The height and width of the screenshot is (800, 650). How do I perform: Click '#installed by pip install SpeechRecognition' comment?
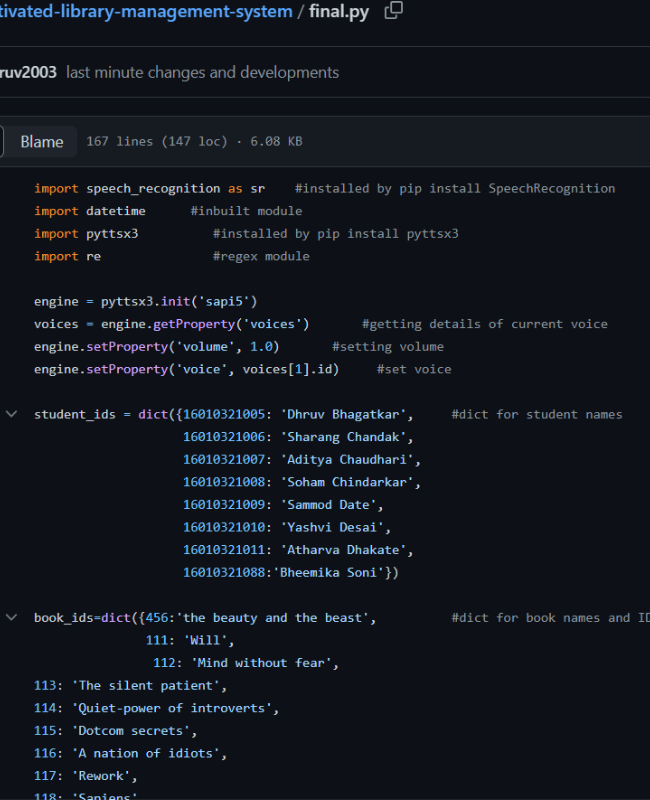(455, 188)
